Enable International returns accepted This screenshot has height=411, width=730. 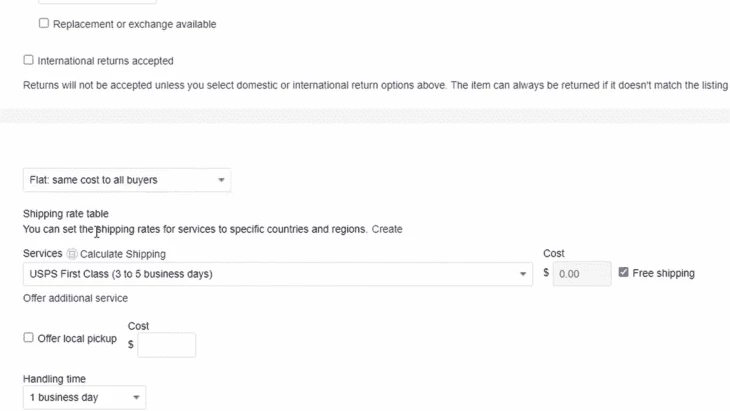click(28, 60)
